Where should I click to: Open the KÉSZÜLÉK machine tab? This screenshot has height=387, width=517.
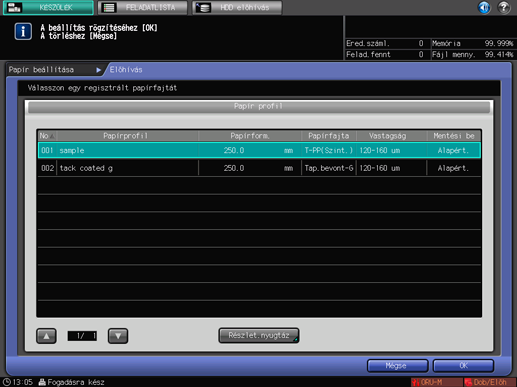(48, 7)
